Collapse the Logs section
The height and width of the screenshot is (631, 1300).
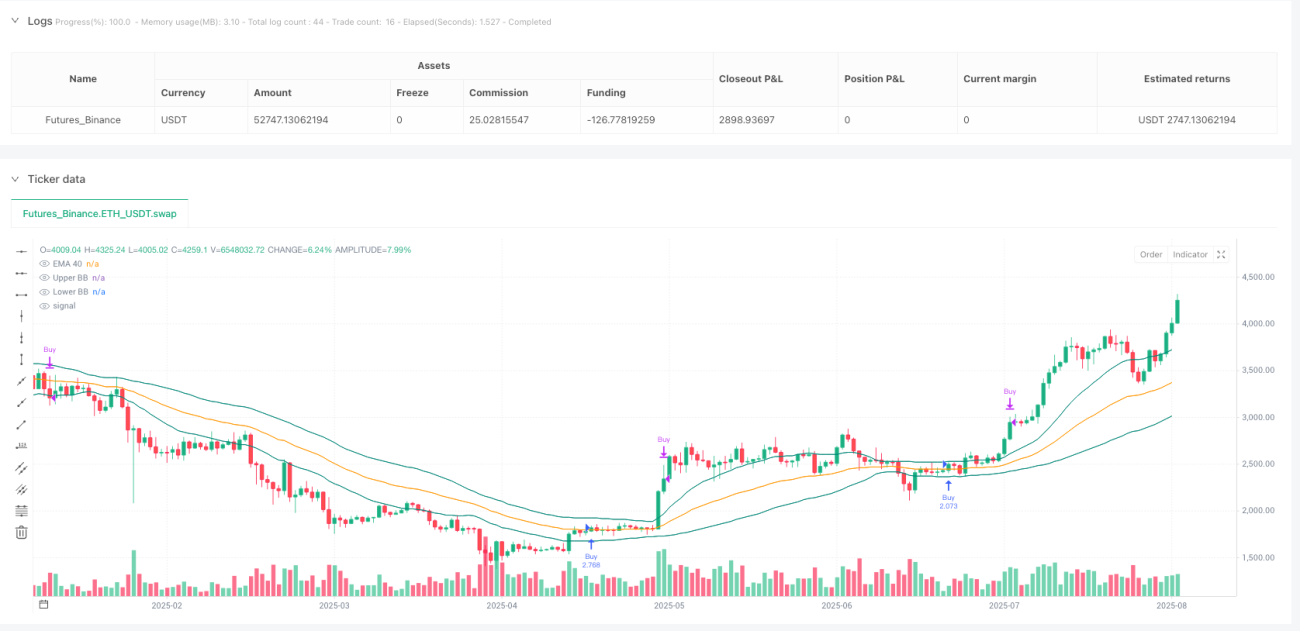click(15, 21)
